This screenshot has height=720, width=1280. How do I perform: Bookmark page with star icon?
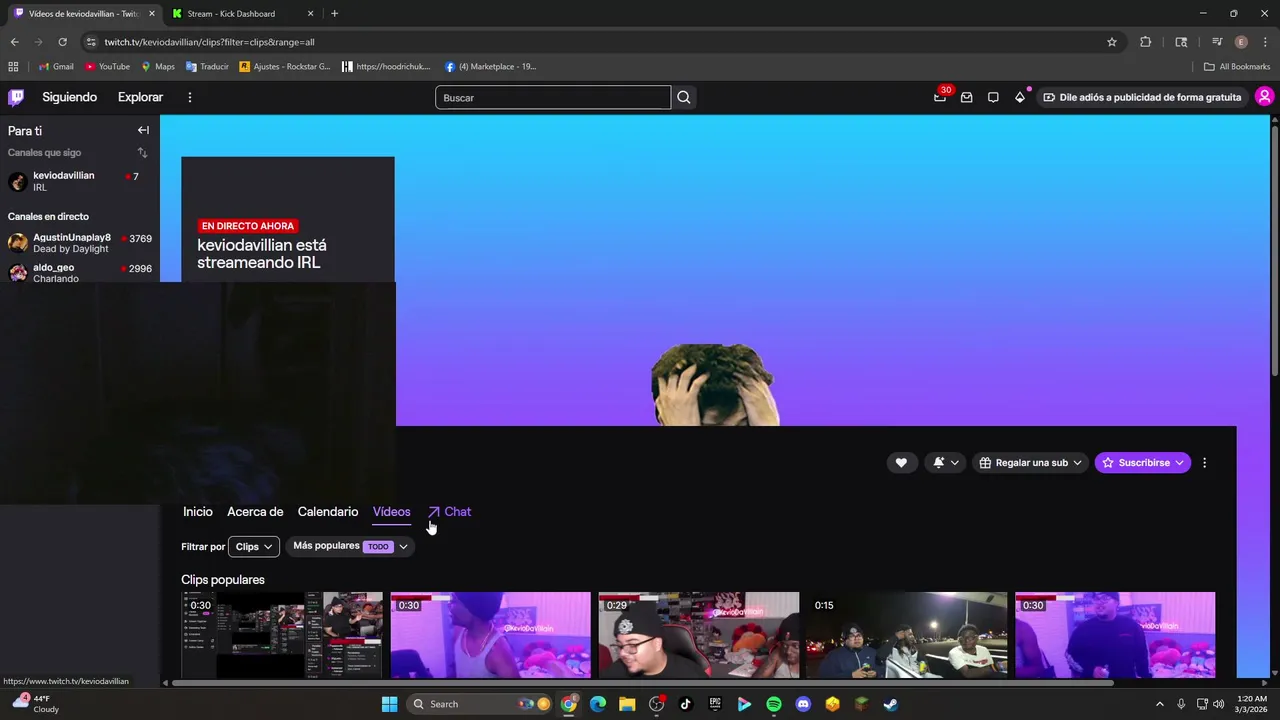(x=1111, y=42)
